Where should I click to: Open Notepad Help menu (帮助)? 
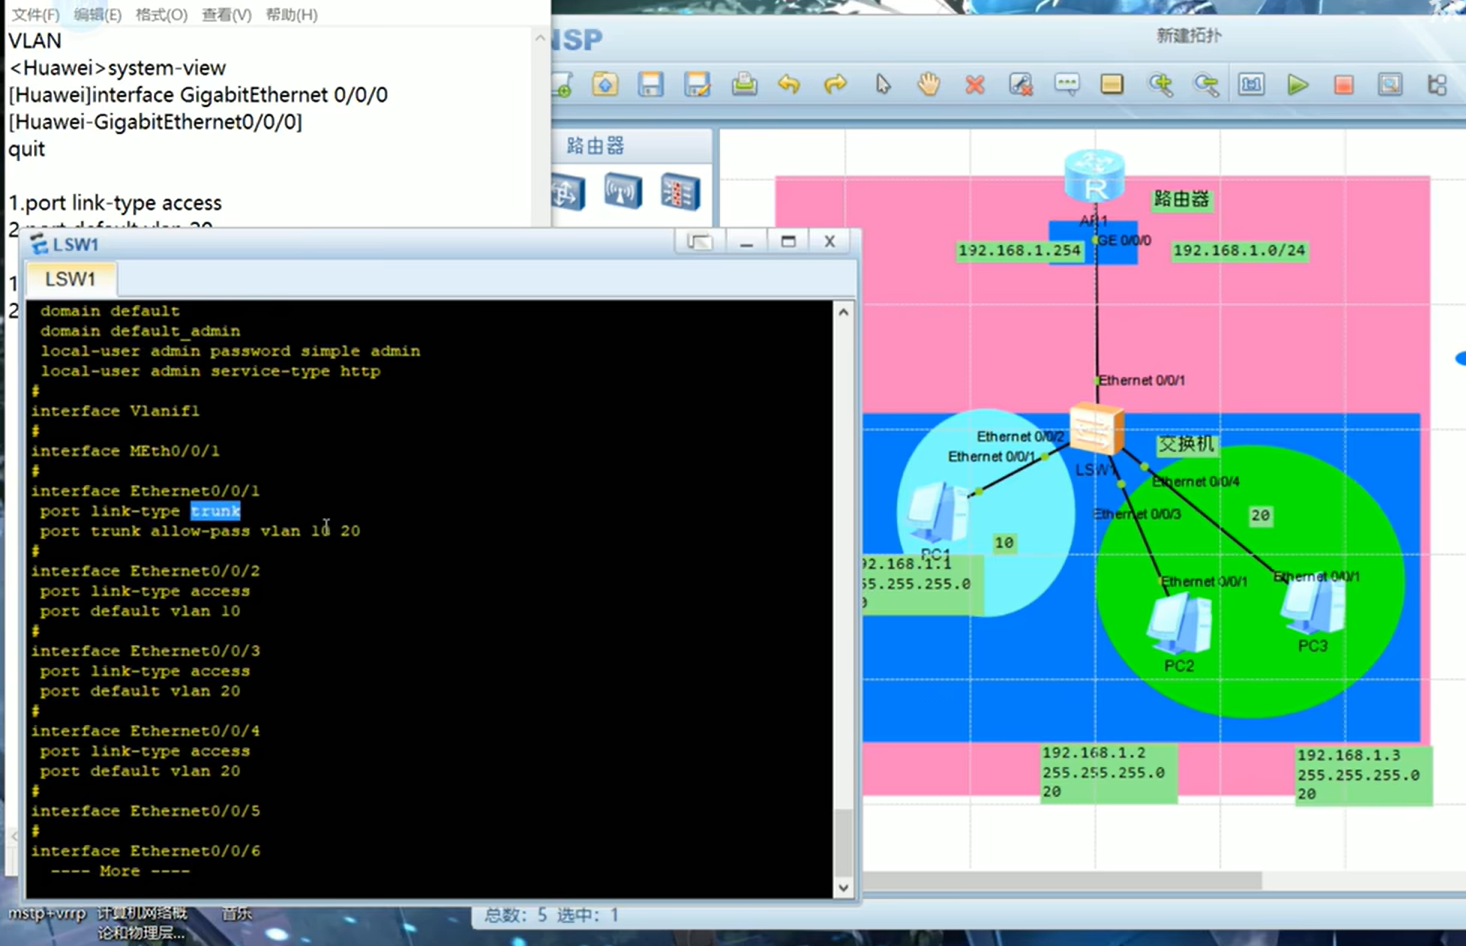[x=292, y=14]
